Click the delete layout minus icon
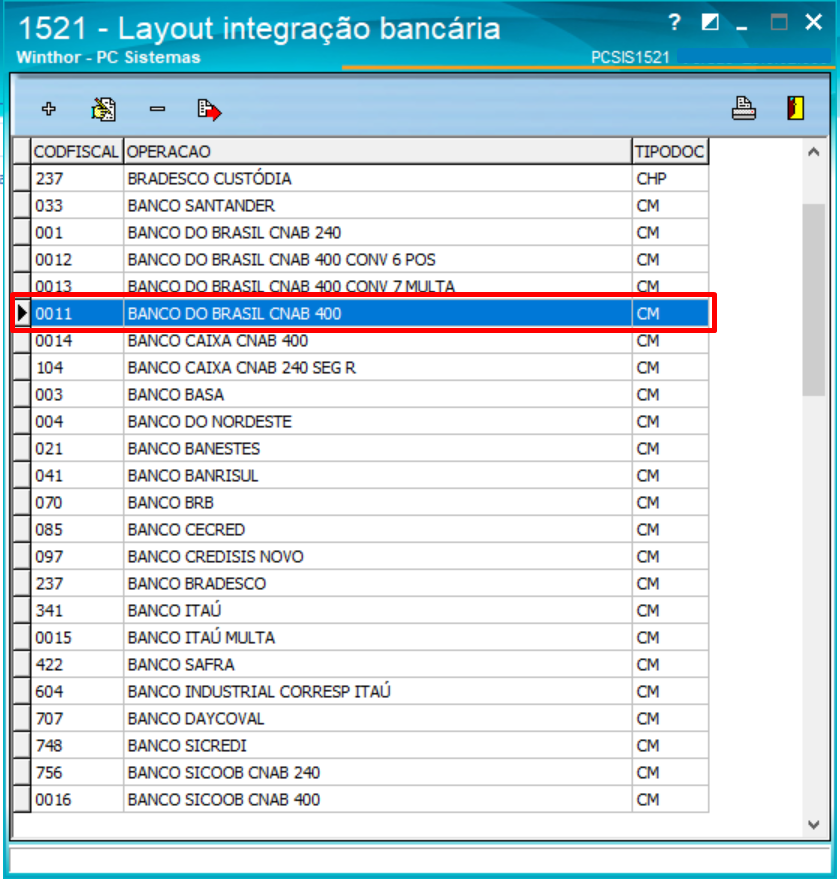840x882 pixels. [157, 109]
